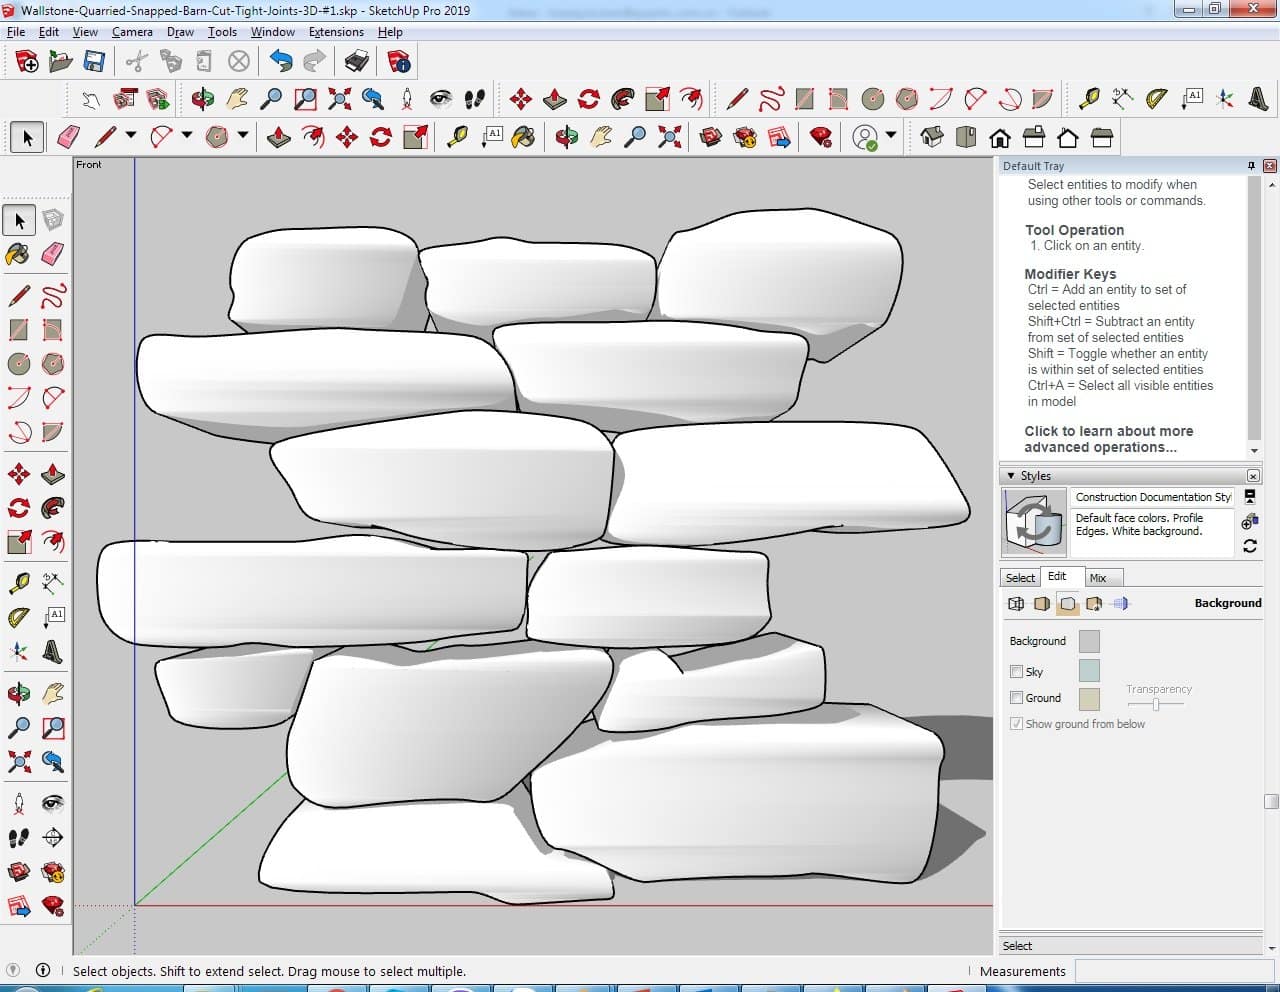The height and width of the screenshot is (992, 1280).
Task: Switch to the Mix tab
Action: [1098, 578]
